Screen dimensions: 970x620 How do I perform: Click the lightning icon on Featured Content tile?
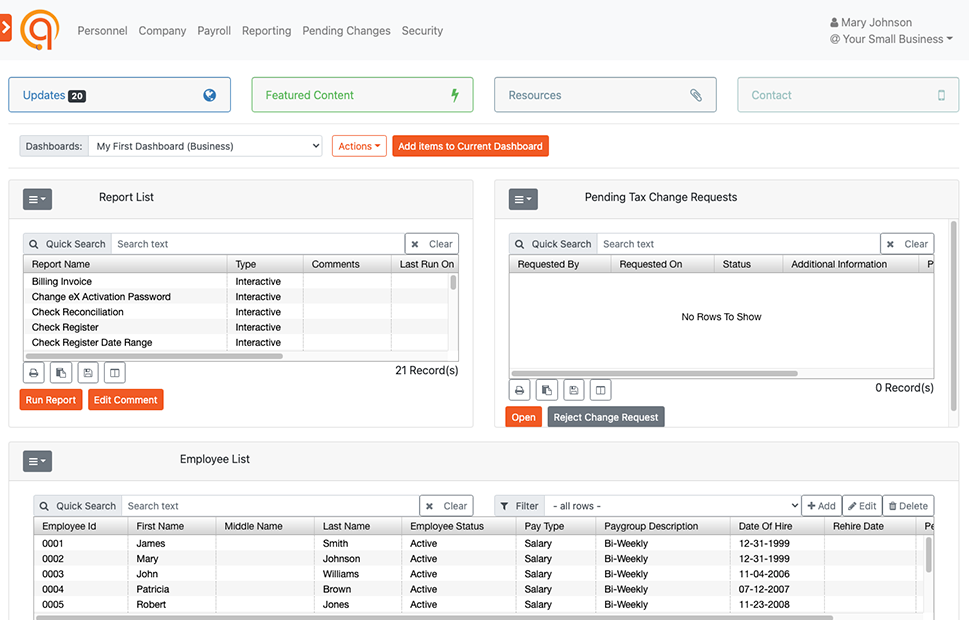(x=455, y=94)
